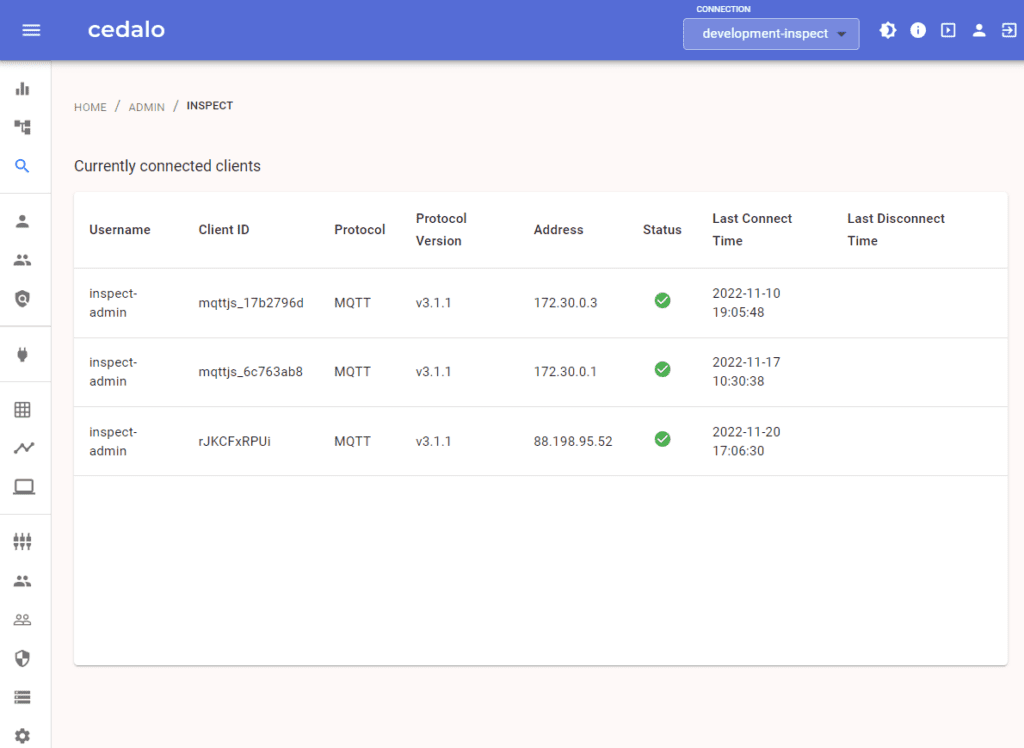This screenshot has height=748, width=1024.
Task: Click the ADMIN breadcrumb link
Action: 146,107
